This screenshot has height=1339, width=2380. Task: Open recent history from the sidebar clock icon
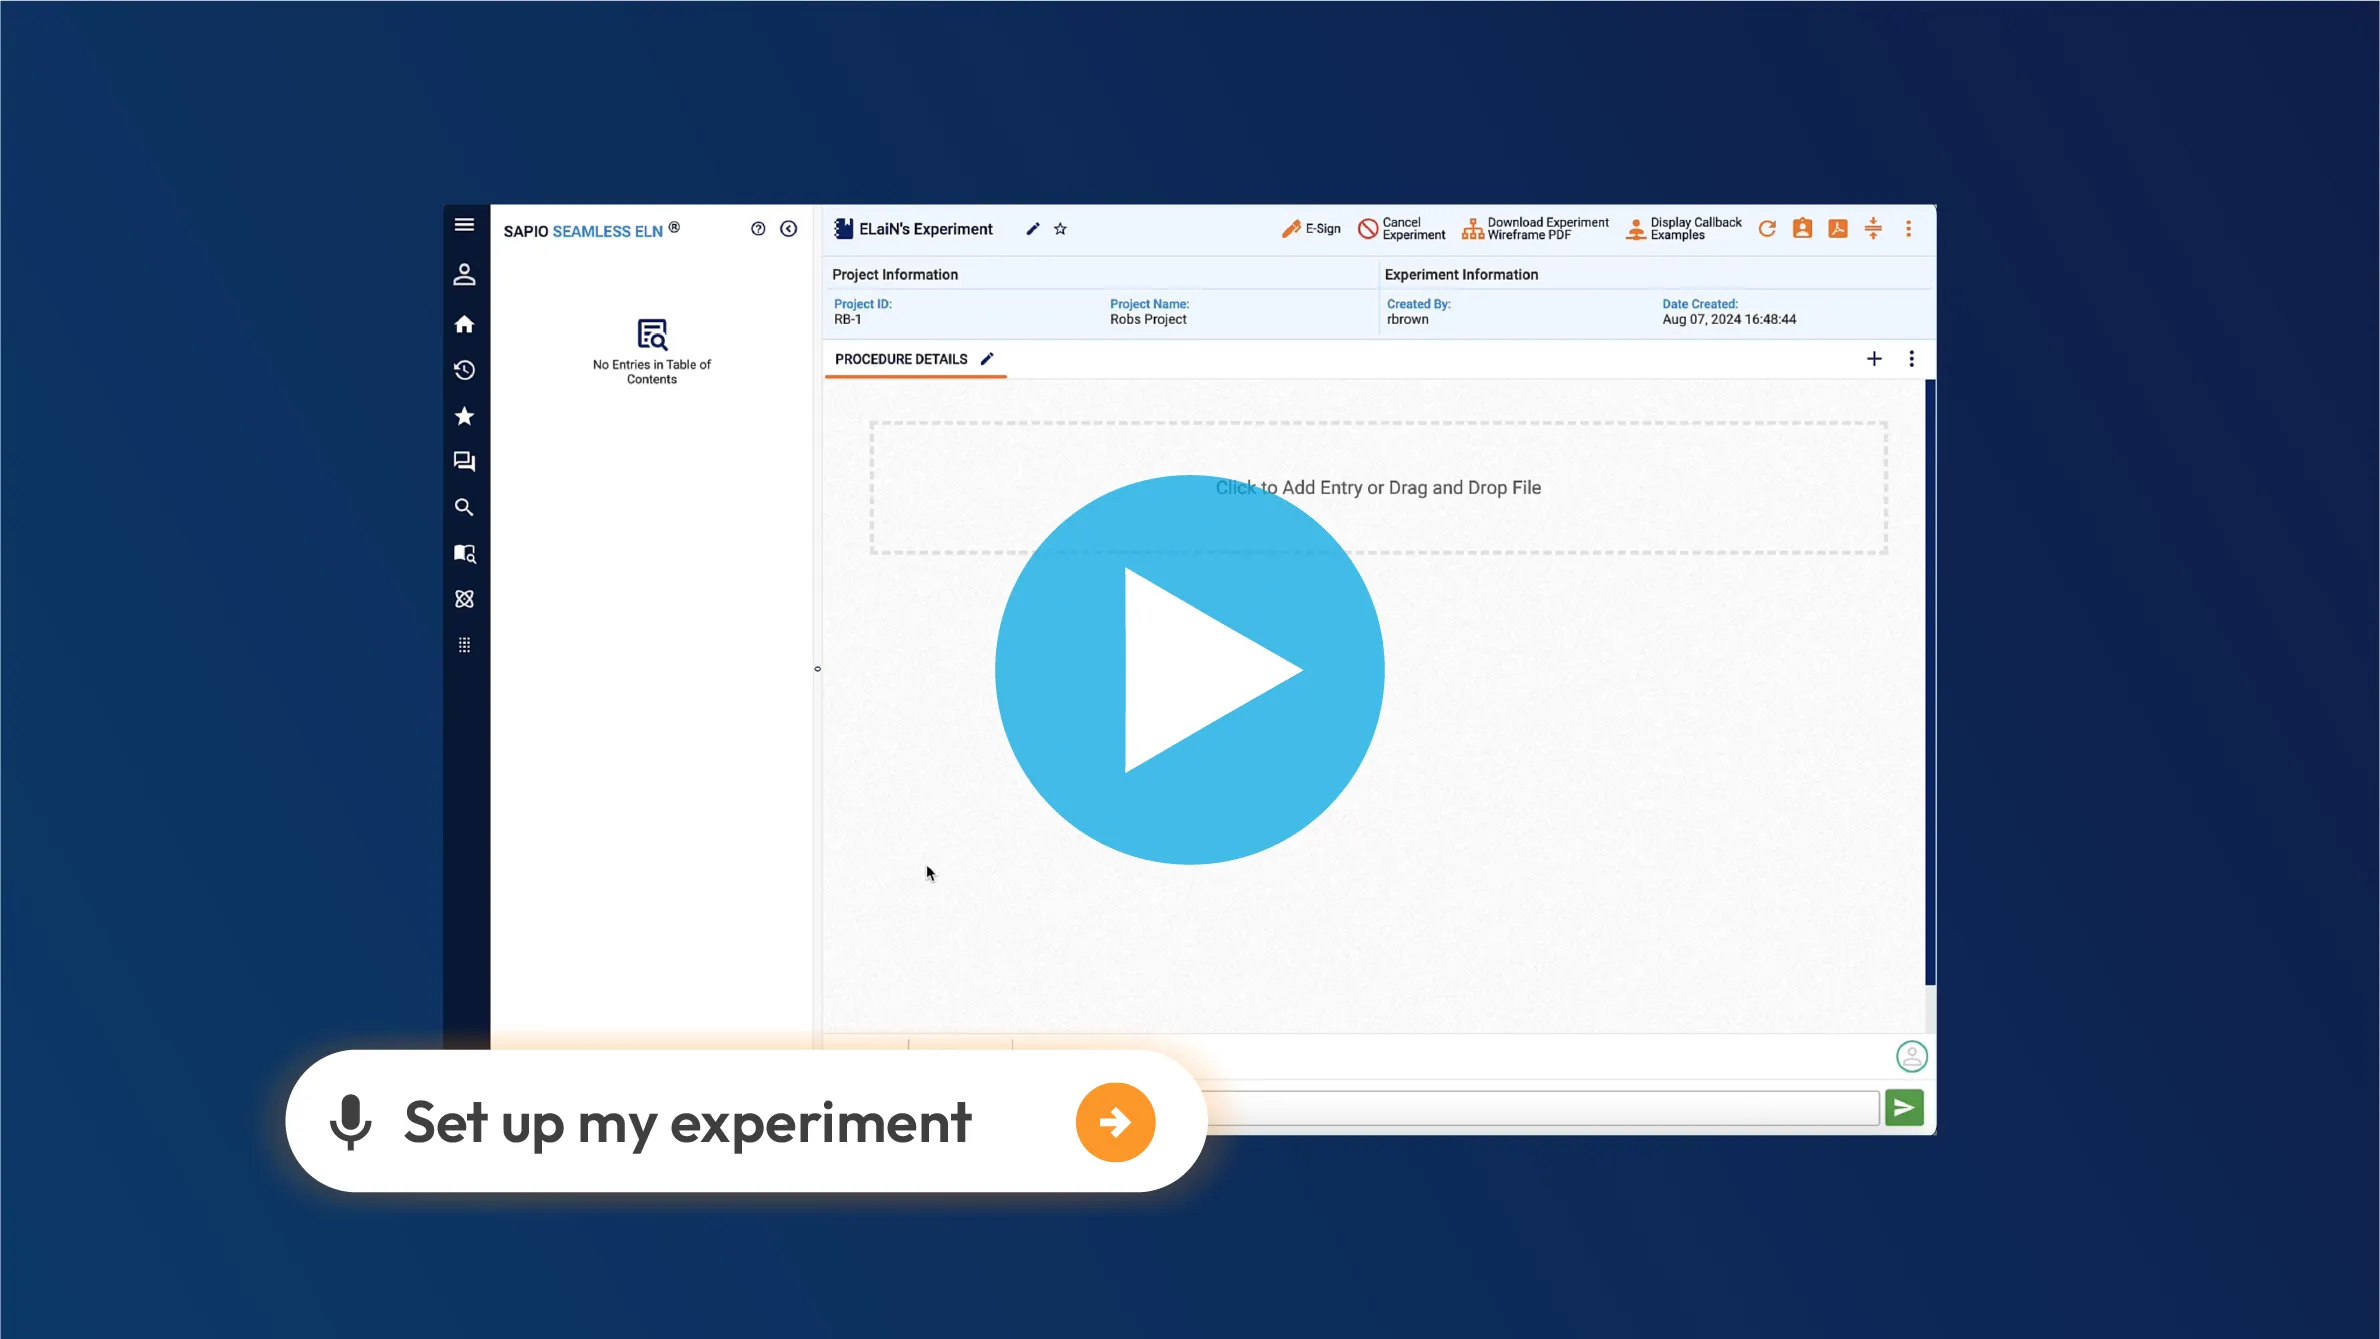point(464,369)
